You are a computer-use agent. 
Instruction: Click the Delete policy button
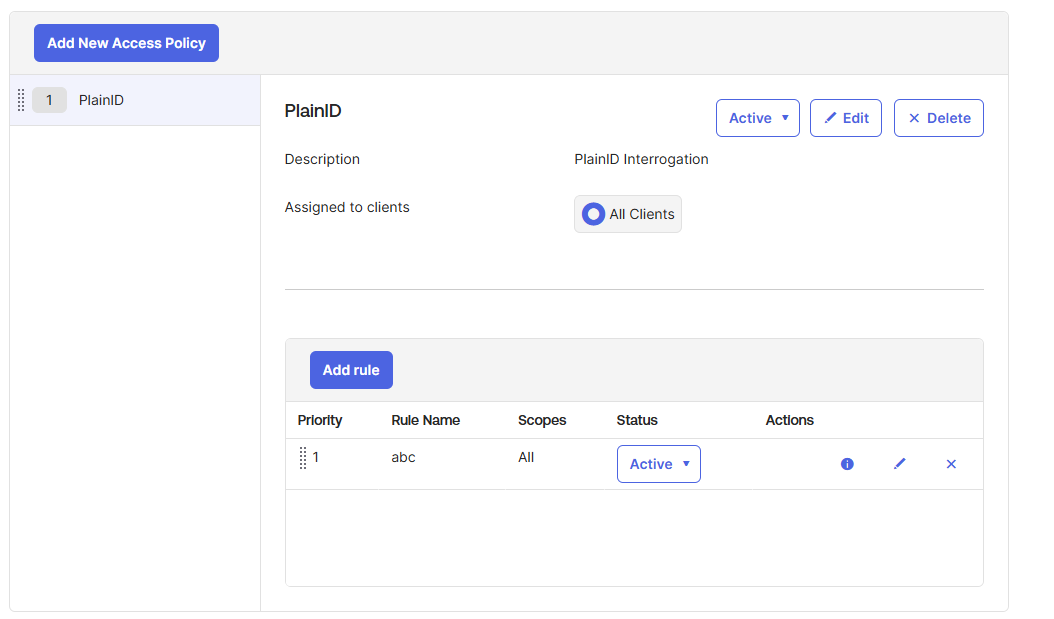coord(938,118)
